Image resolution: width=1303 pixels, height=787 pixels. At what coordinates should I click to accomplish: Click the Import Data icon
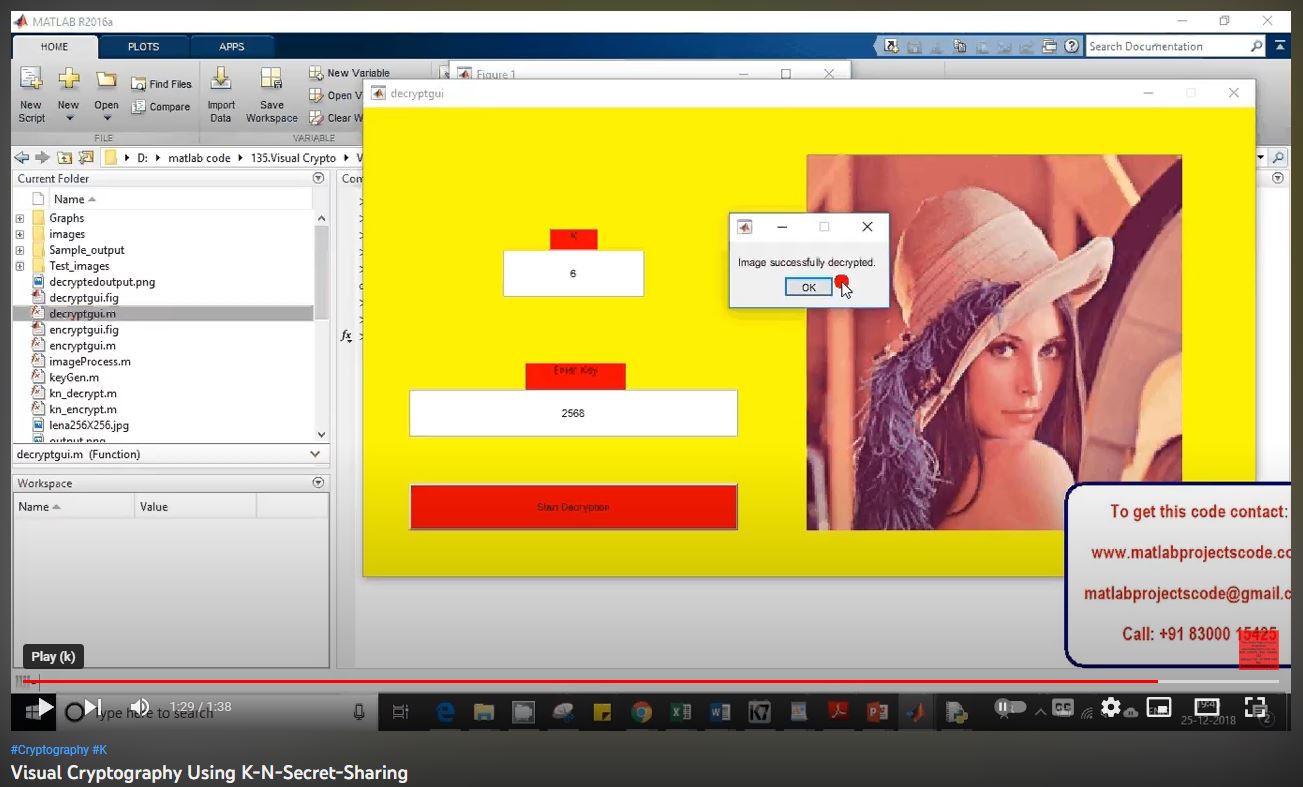point(221,82)
